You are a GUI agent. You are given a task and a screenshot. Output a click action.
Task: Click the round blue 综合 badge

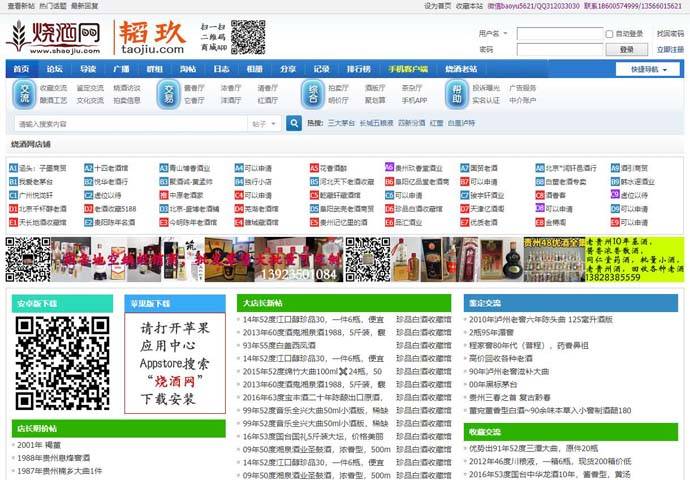coord(313,94)
